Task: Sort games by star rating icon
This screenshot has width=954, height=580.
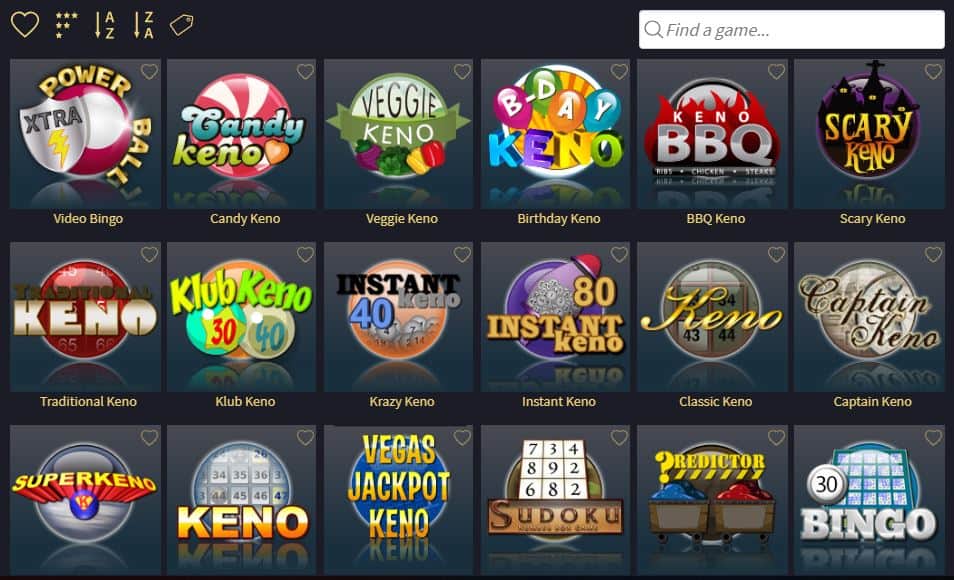Action: (x=66, y=25)
